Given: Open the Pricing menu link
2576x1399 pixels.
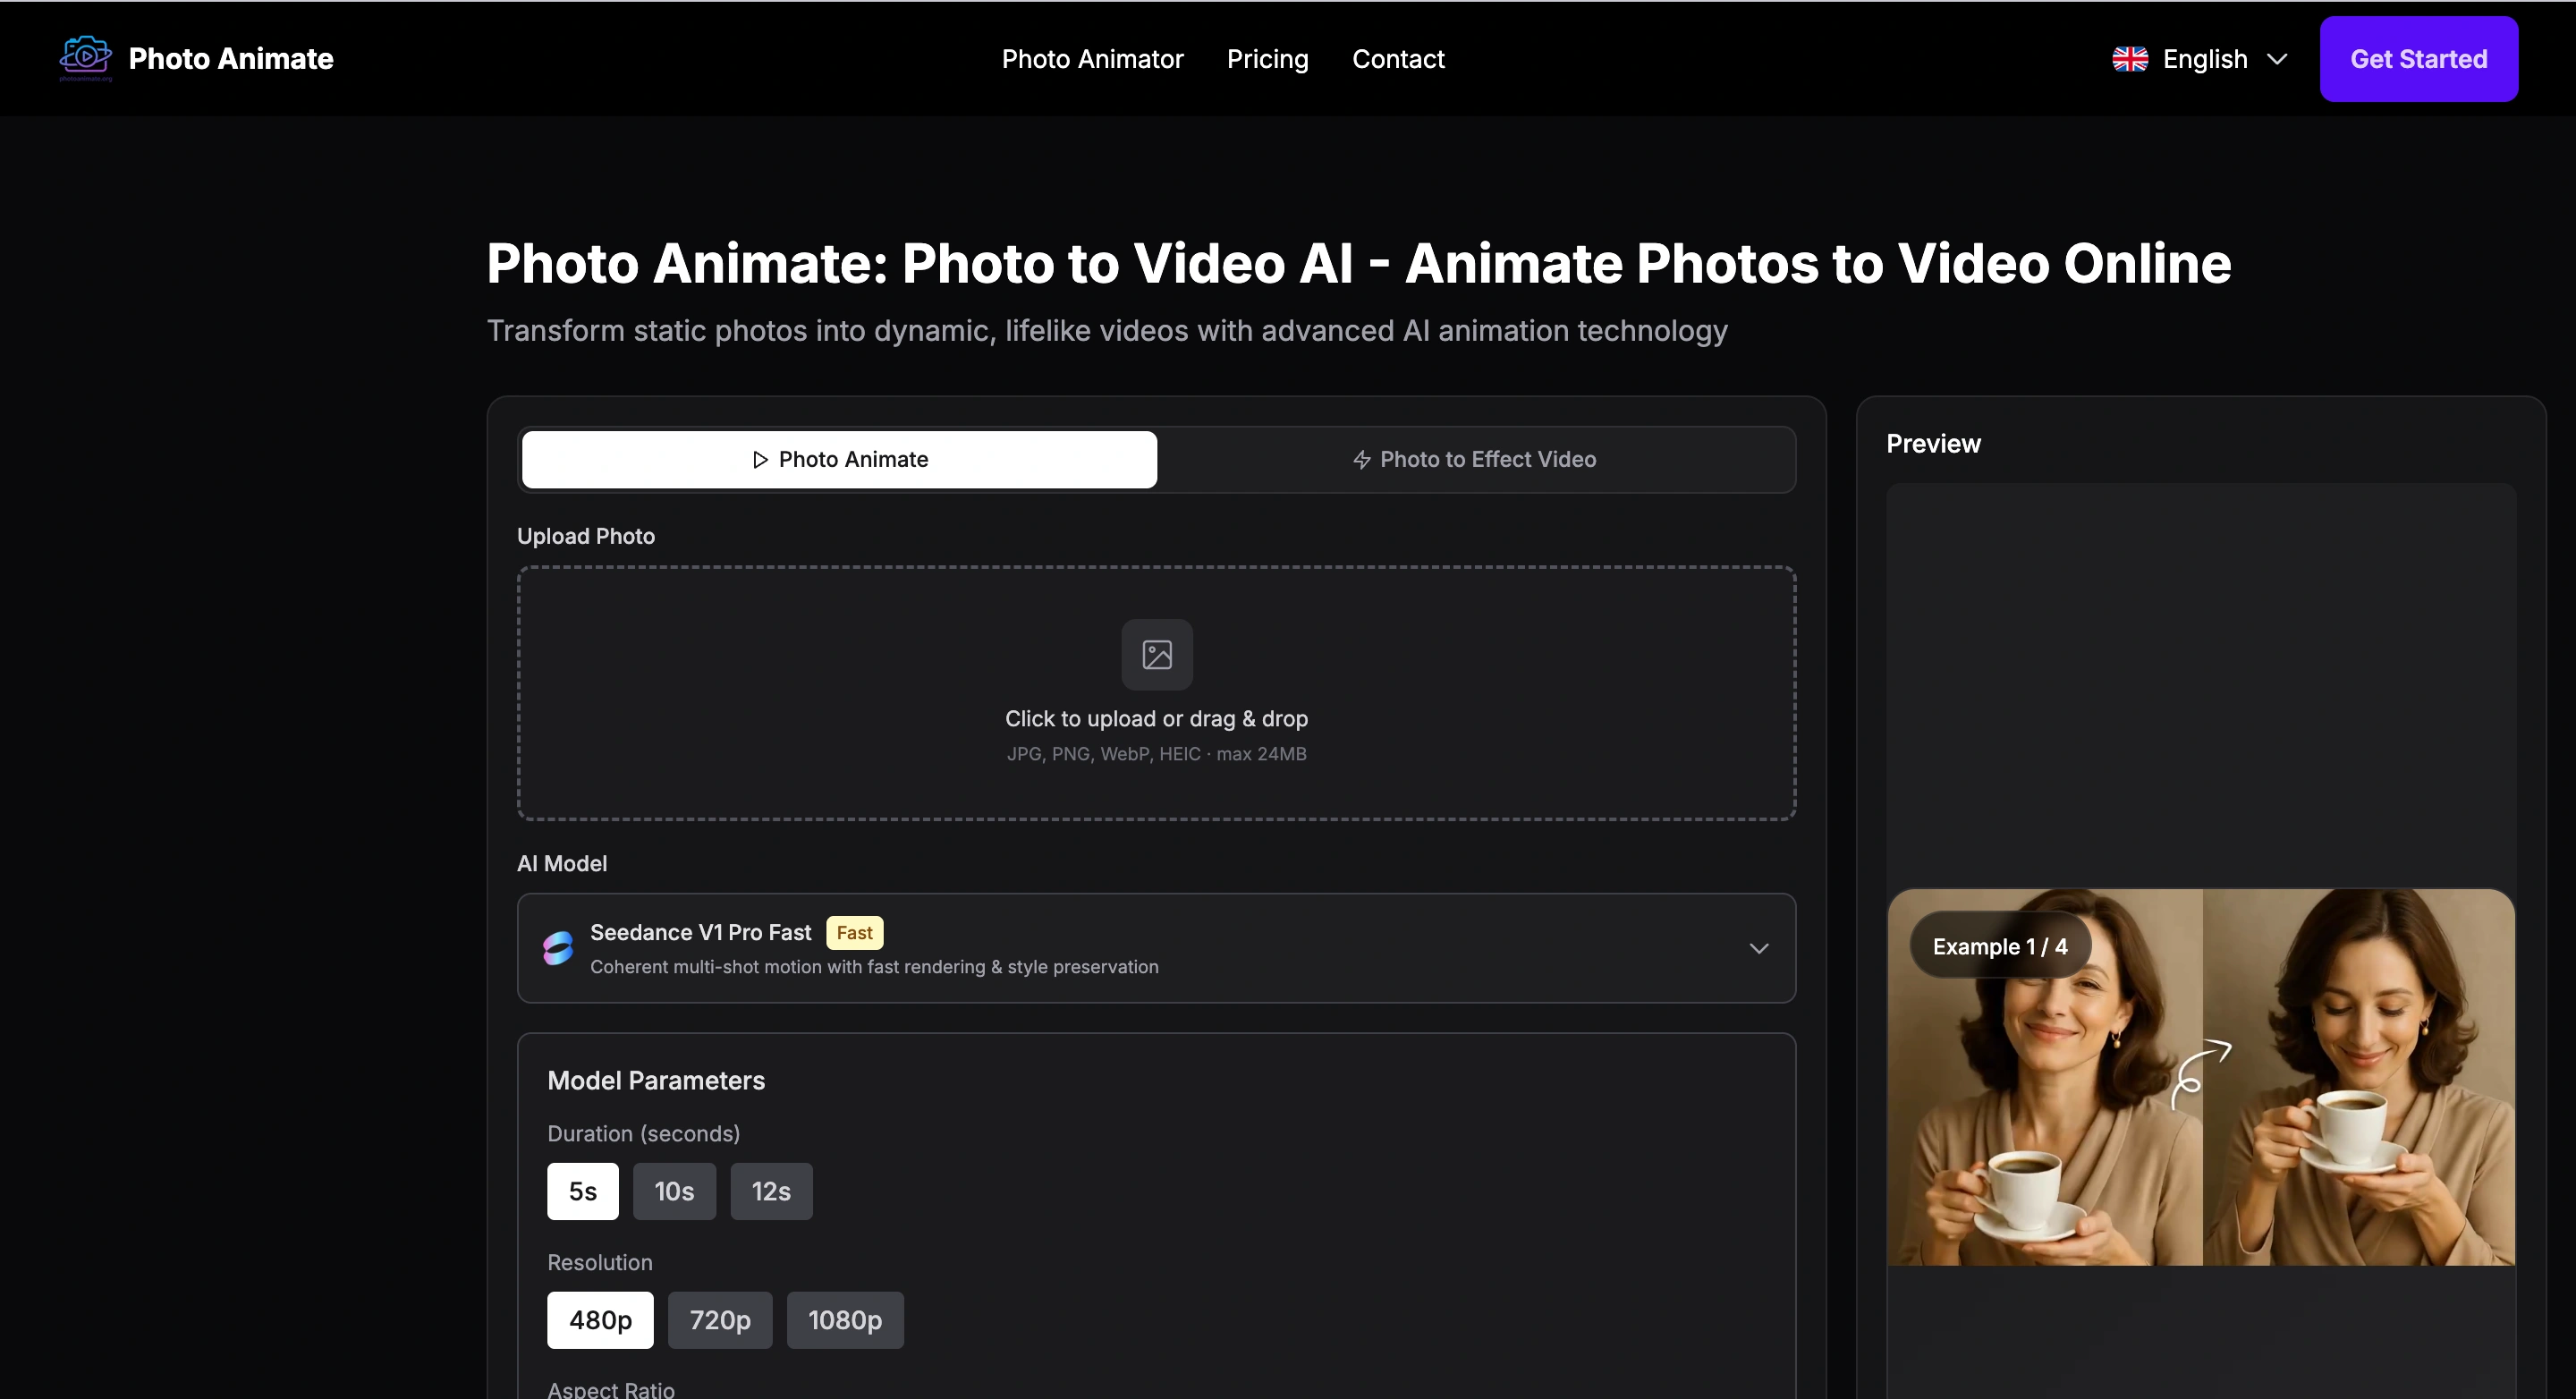Looking at the screenshot, I should coord(1267,59).
